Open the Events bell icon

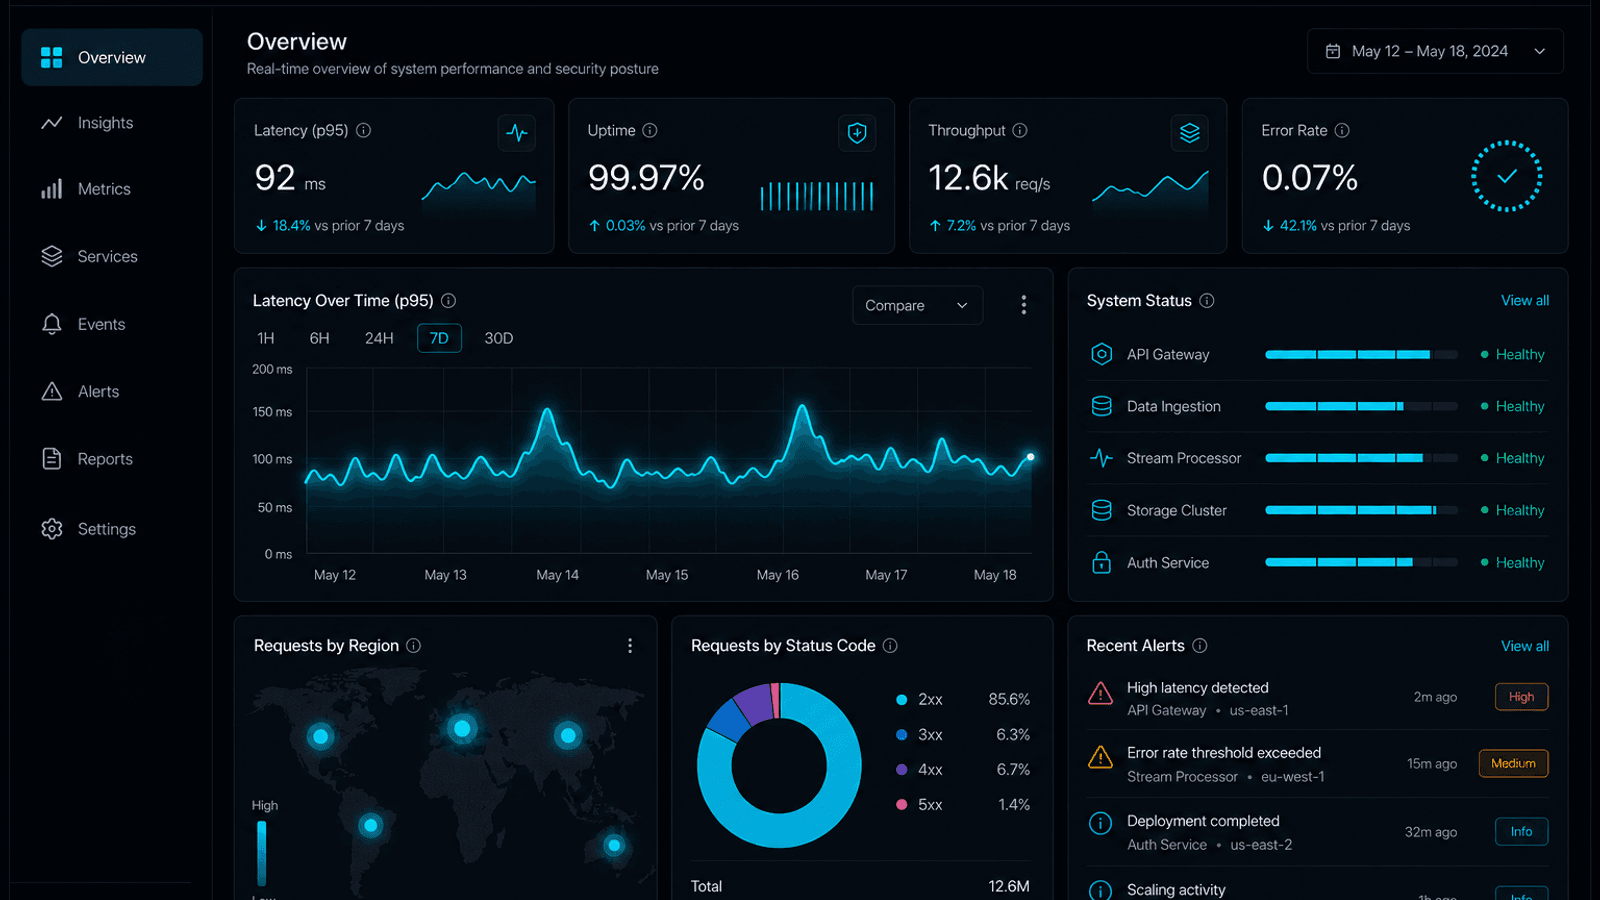[52, 324]
